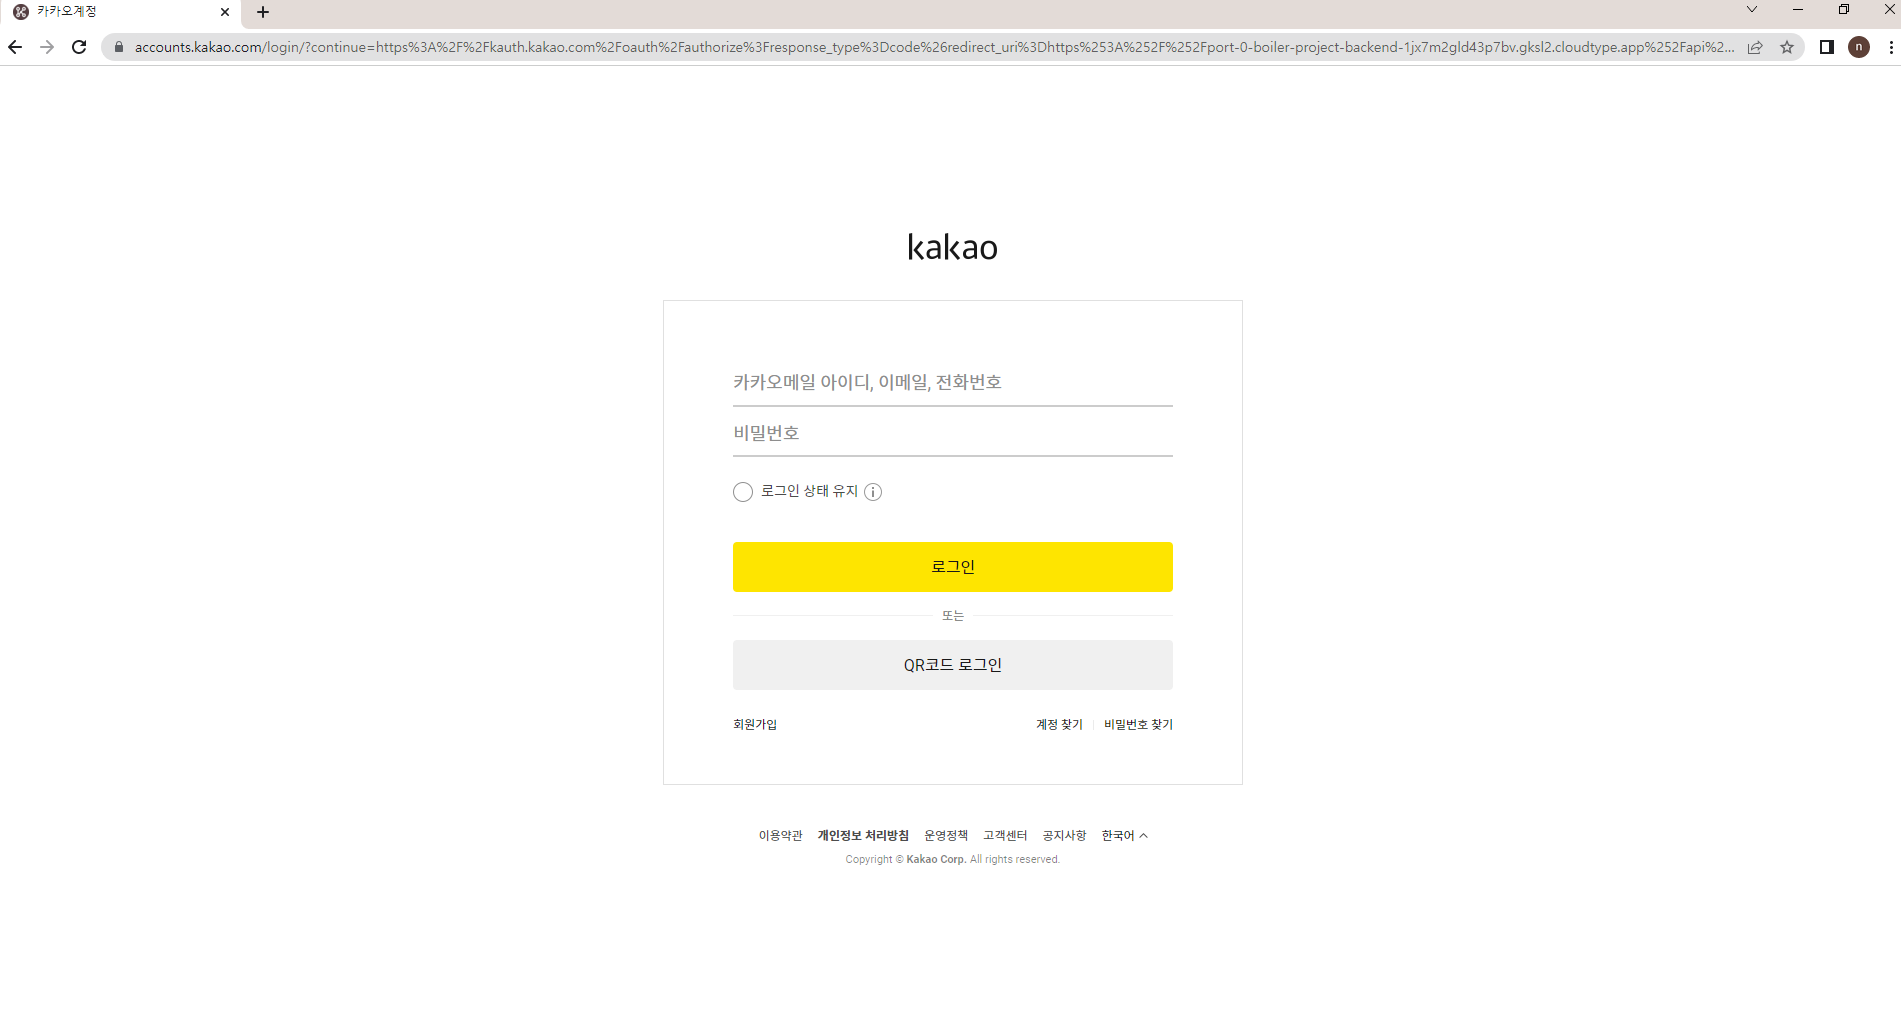
Task: Click the address bar URL
Action: [x=934, y=47]
